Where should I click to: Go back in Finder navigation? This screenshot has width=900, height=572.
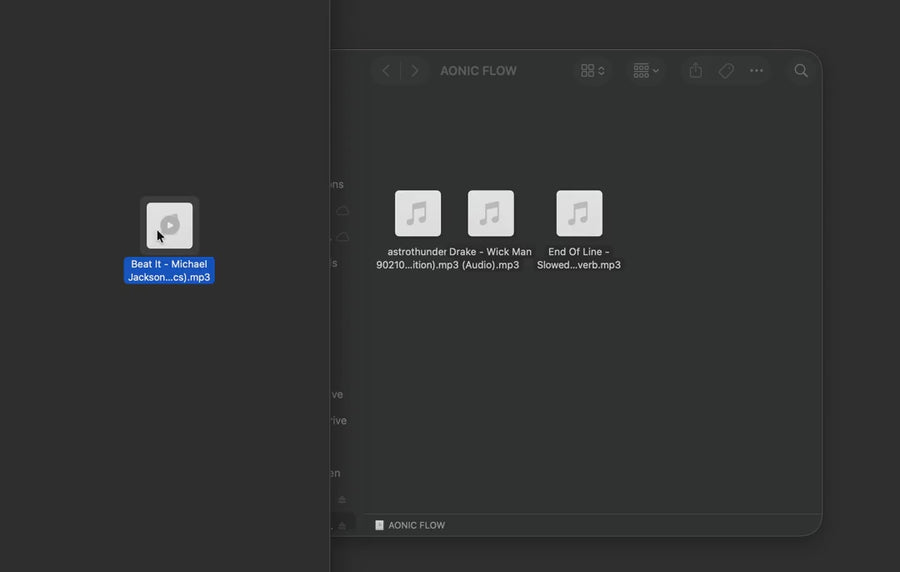[386, 71]
